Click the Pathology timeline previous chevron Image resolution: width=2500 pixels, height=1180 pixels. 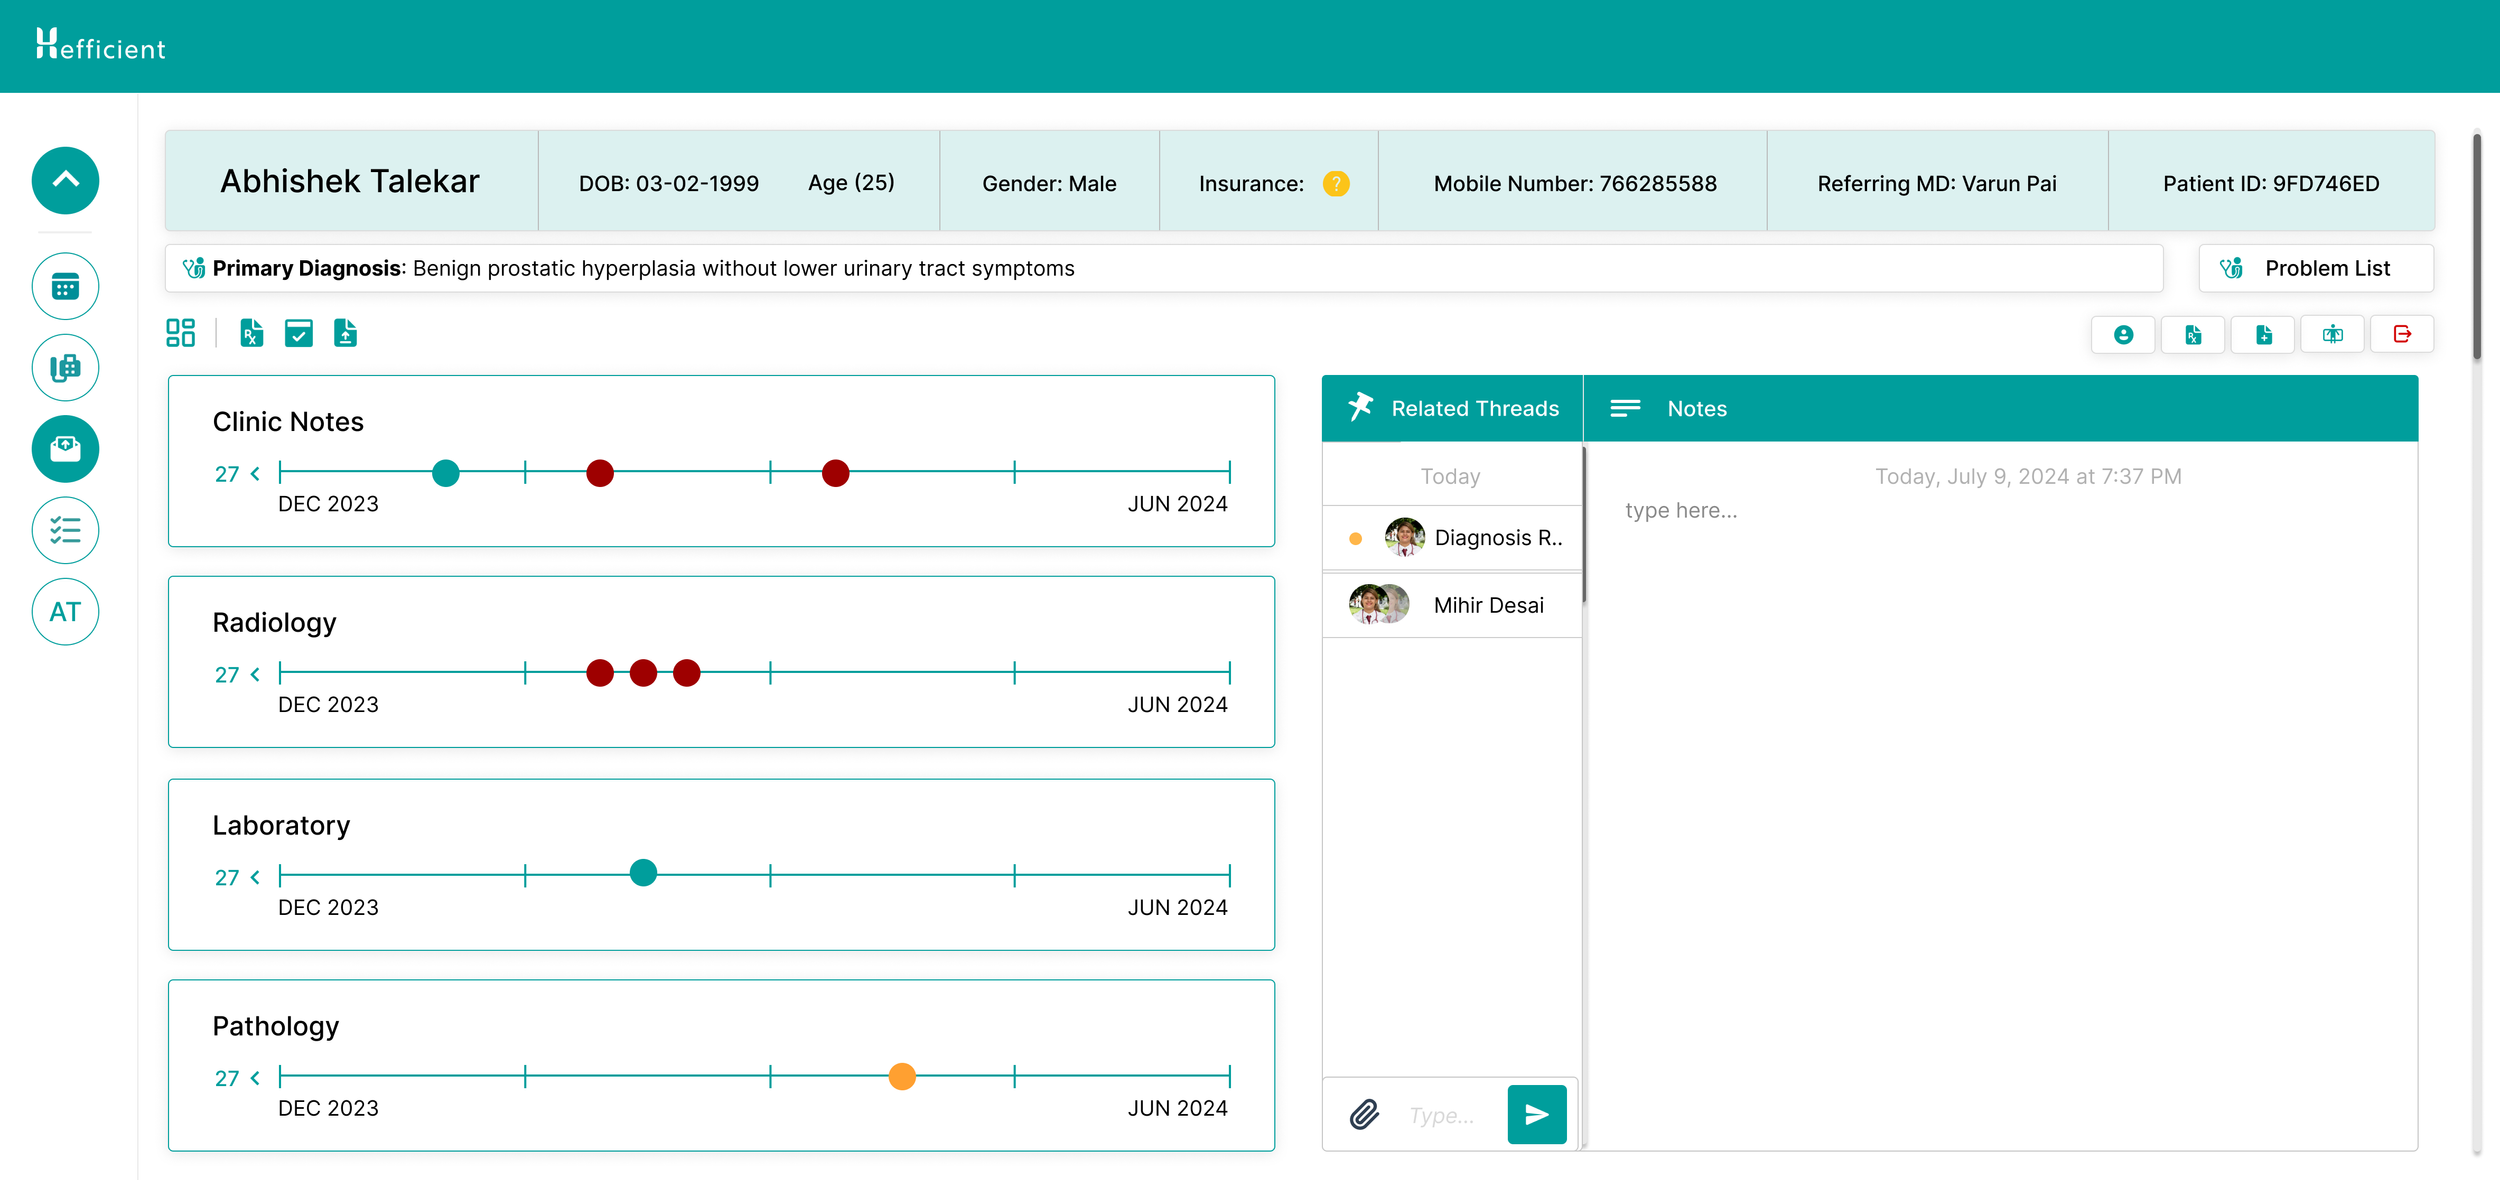click(x=255, y=1078)
